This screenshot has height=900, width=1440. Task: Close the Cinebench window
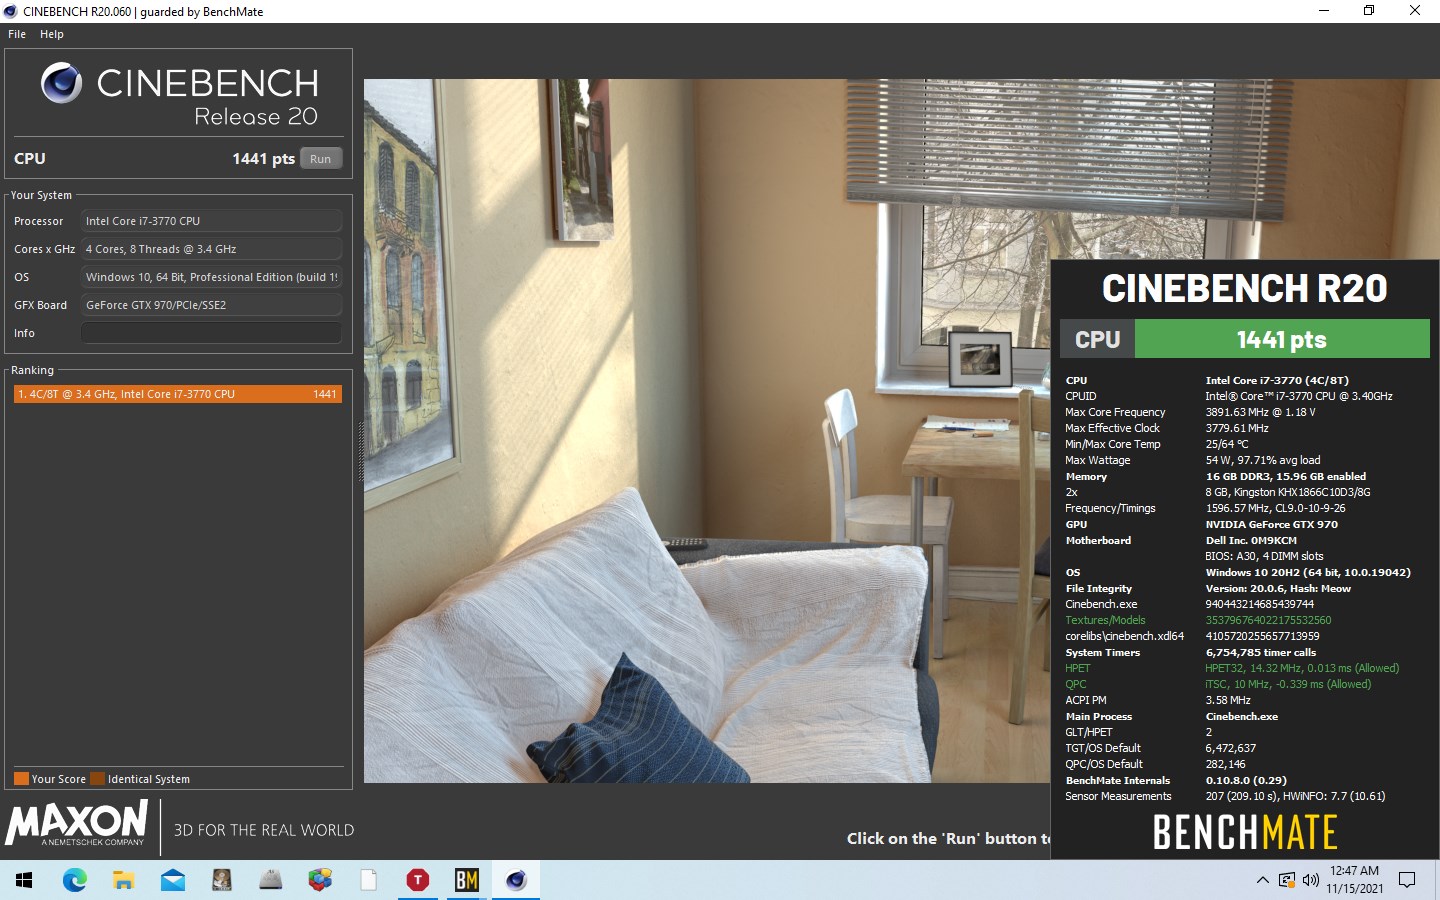click(1415, 11)
